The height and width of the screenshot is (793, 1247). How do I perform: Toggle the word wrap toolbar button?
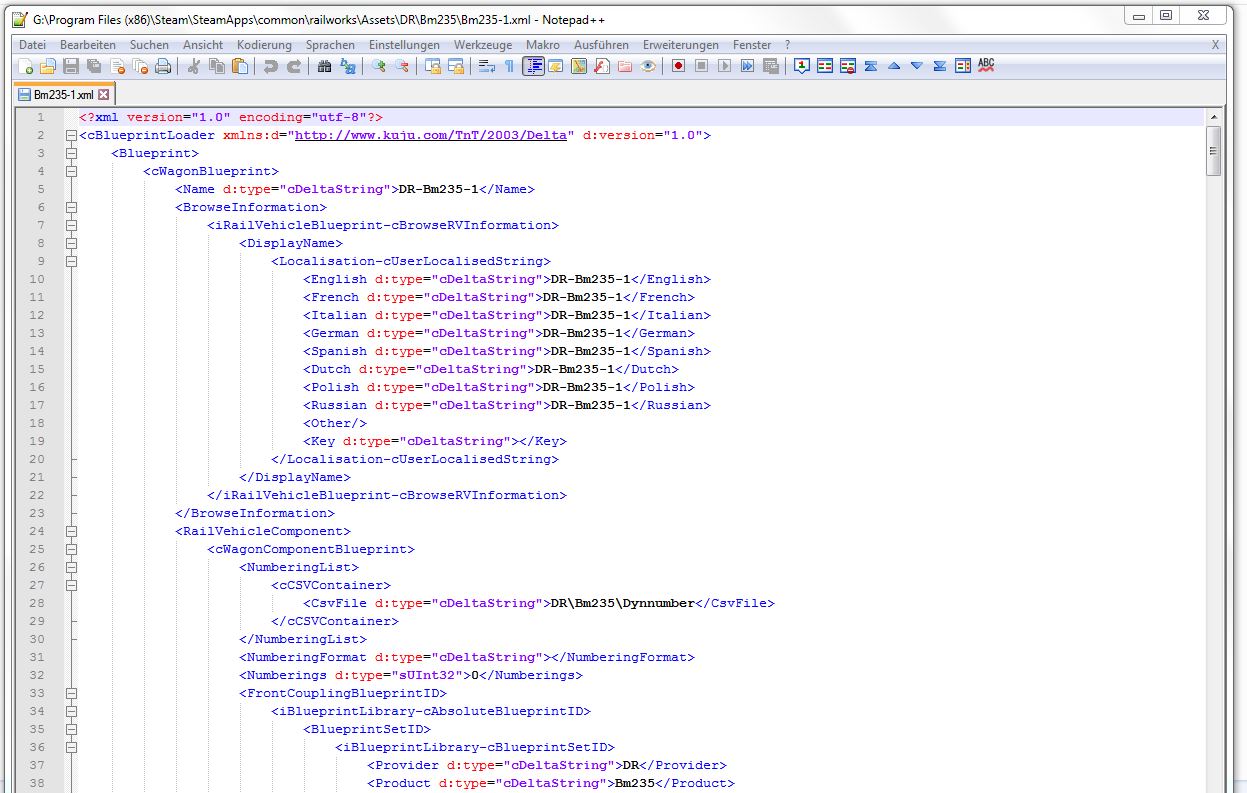(487, 67)
